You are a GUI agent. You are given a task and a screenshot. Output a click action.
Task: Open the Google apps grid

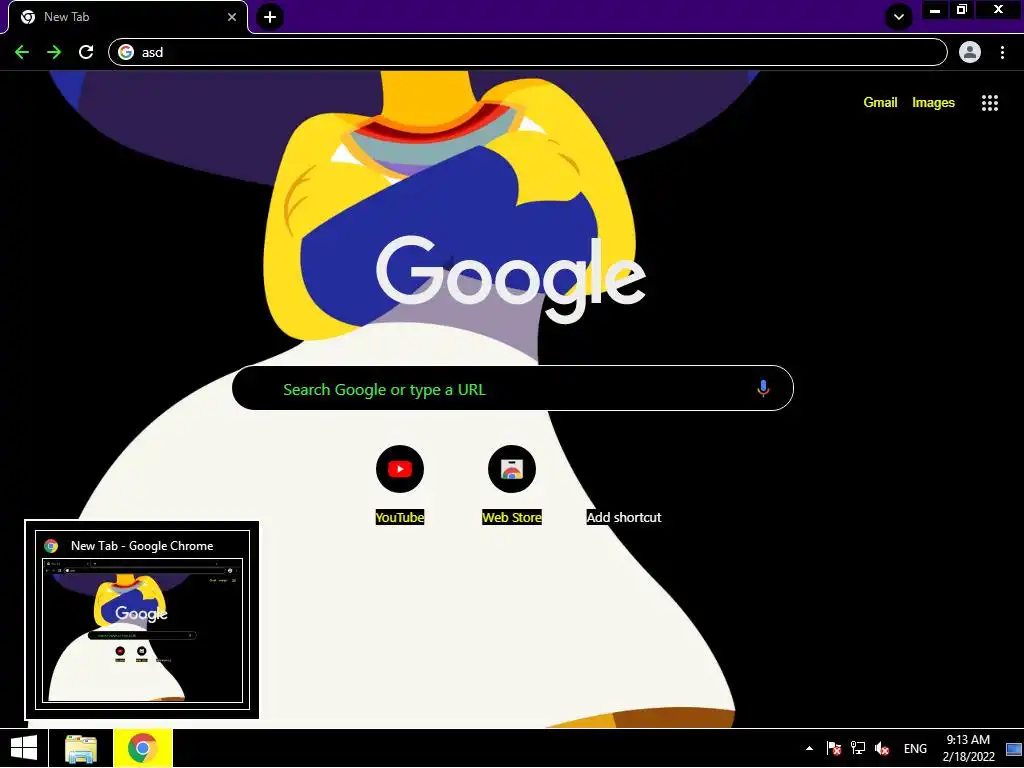click(x=989, y=103)
